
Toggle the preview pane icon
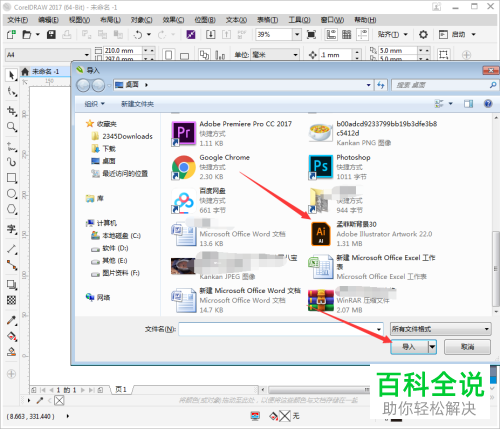click(x=468, y=104)
